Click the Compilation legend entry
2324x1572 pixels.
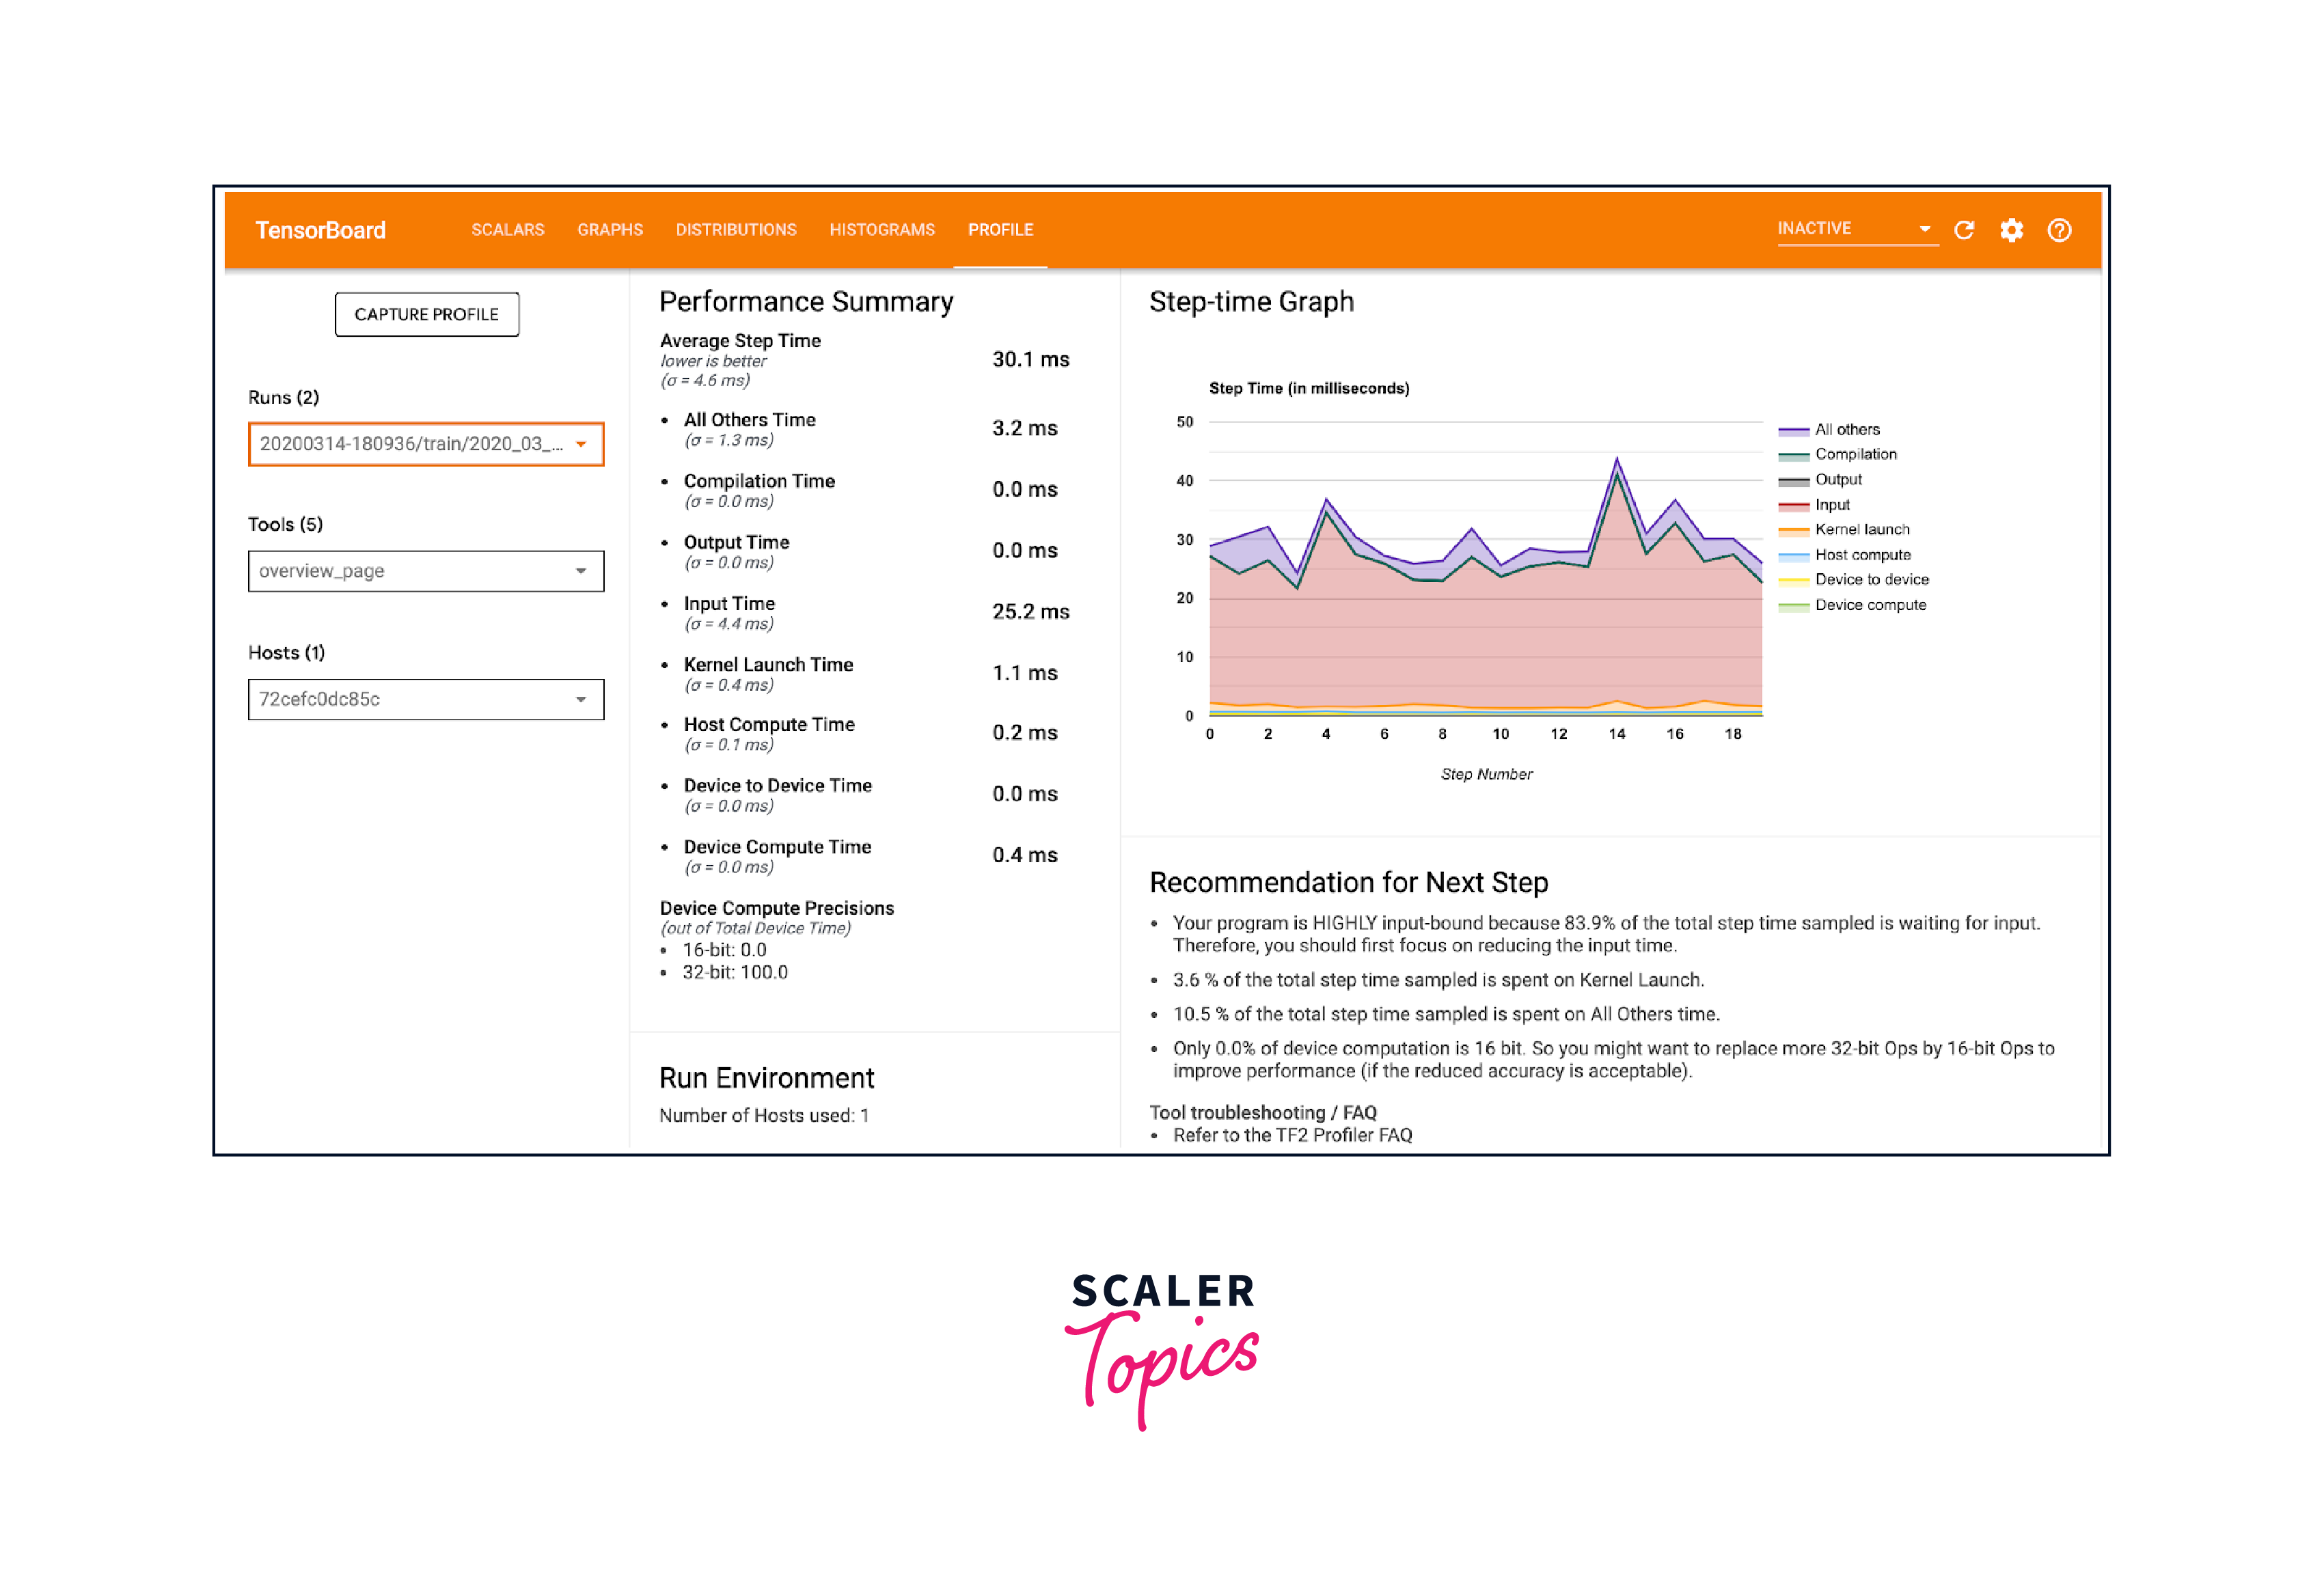tap(1855, 454)
